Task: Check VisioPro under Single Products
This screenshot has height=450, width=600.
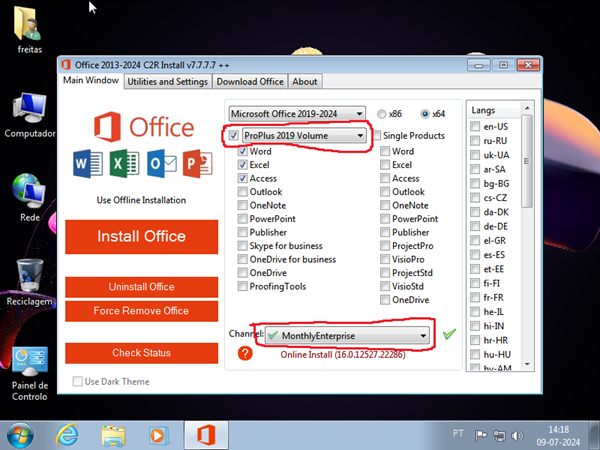Action: point(385,259)
